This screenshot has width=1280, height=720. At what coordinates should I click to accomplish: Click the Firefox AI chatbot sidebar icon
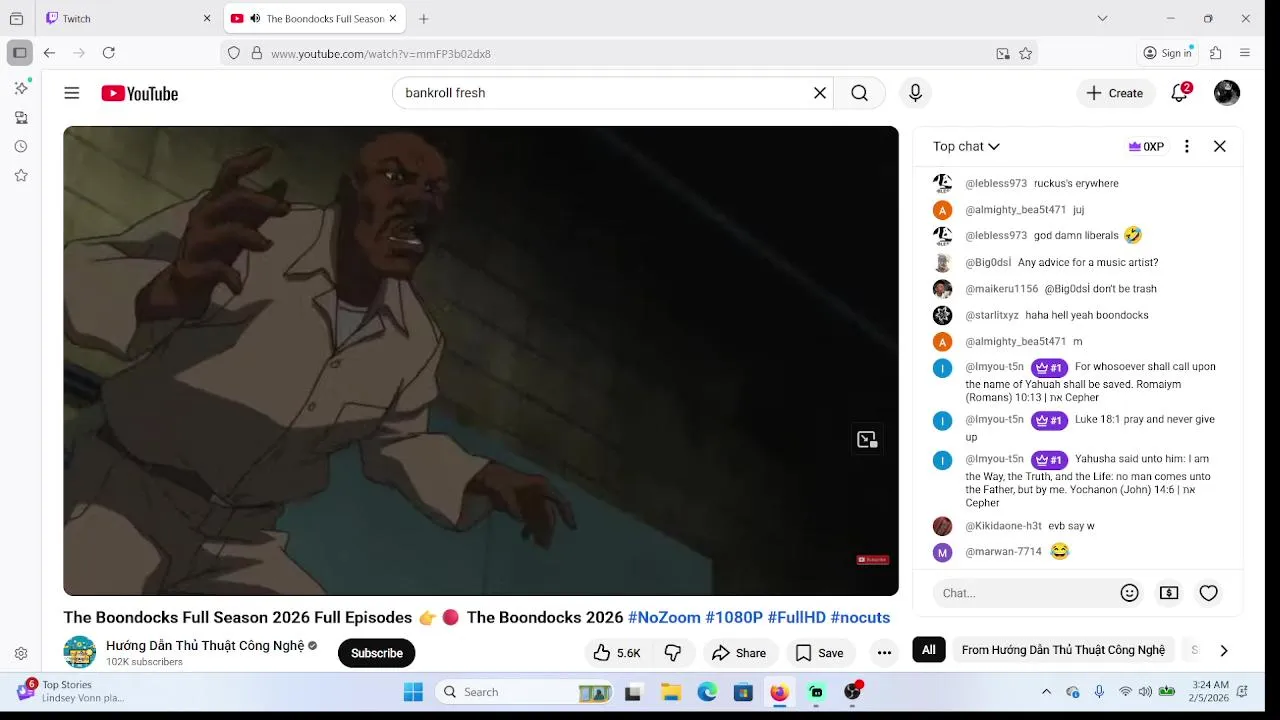[21, 88]
